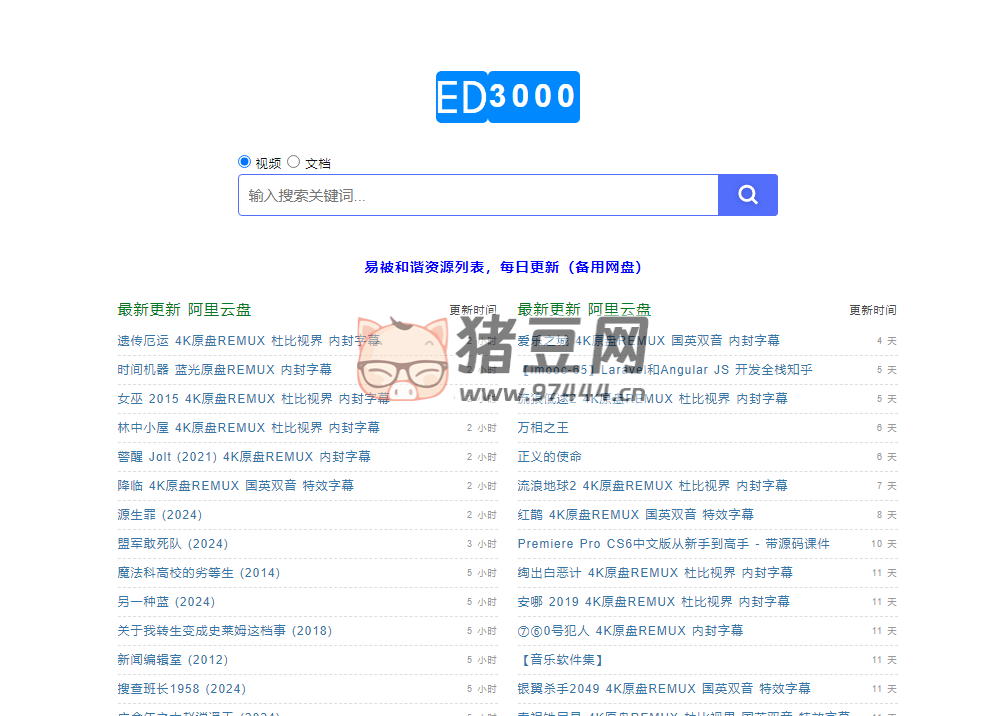This screenshot has width=1007, height=716.
Task: Open 搜查班长1958 (2024) link
Action: (x=182, y=688)
